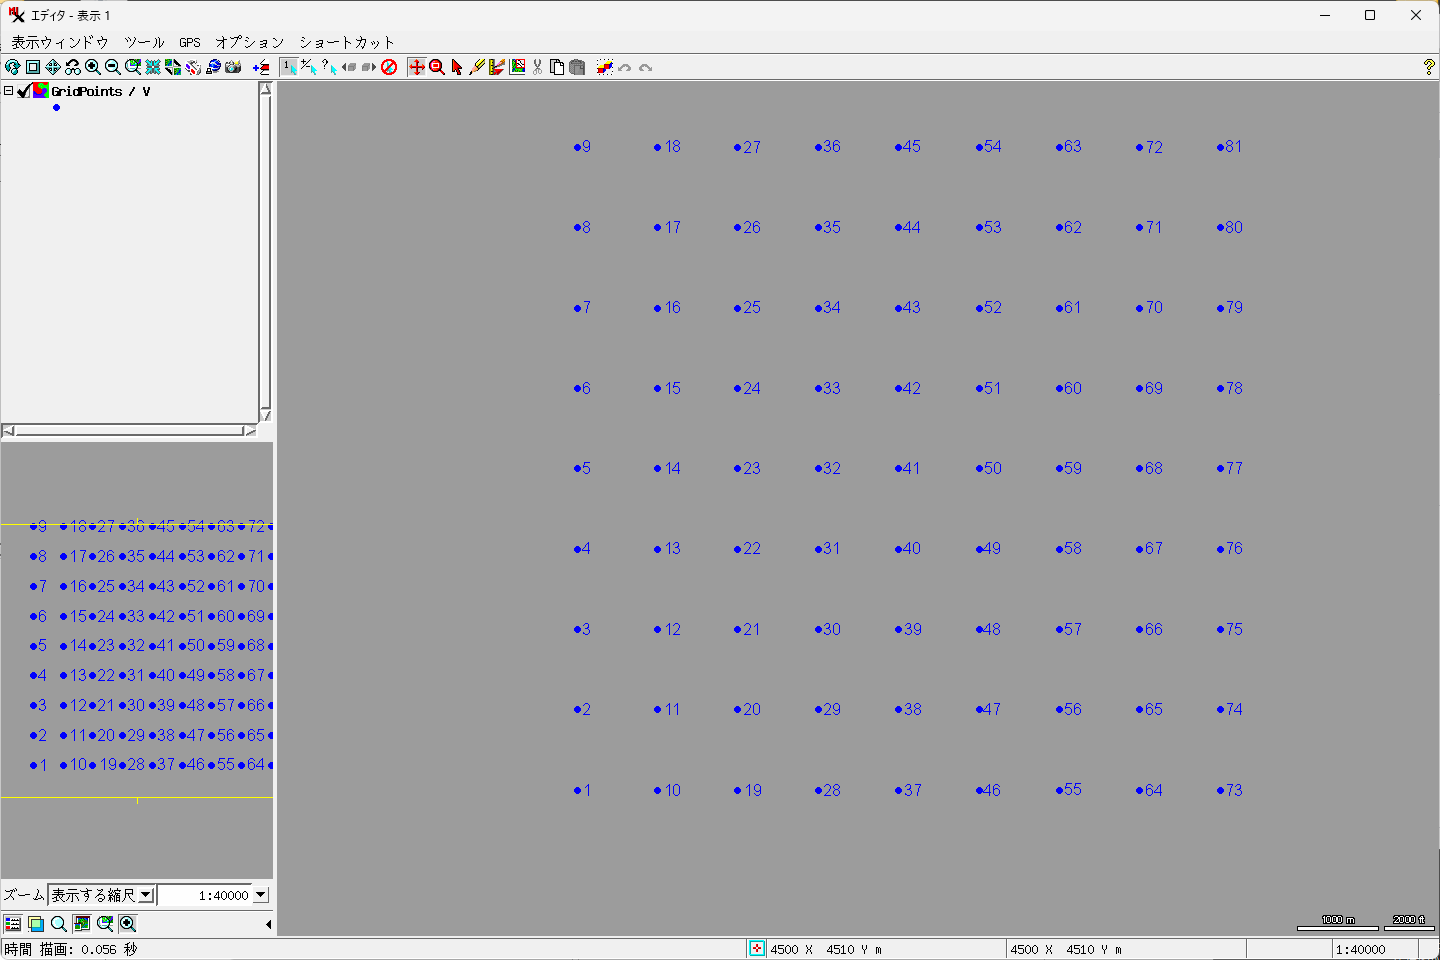The image size is (1440, 960).
Task: Click the redraw refresh view icon
Action: [13, 67]
